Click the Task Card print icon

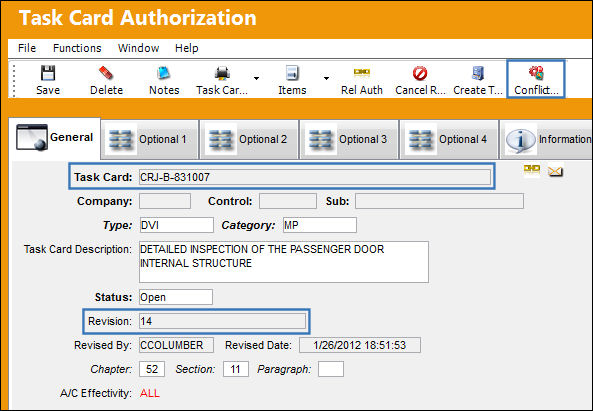(x=222, y=73)
